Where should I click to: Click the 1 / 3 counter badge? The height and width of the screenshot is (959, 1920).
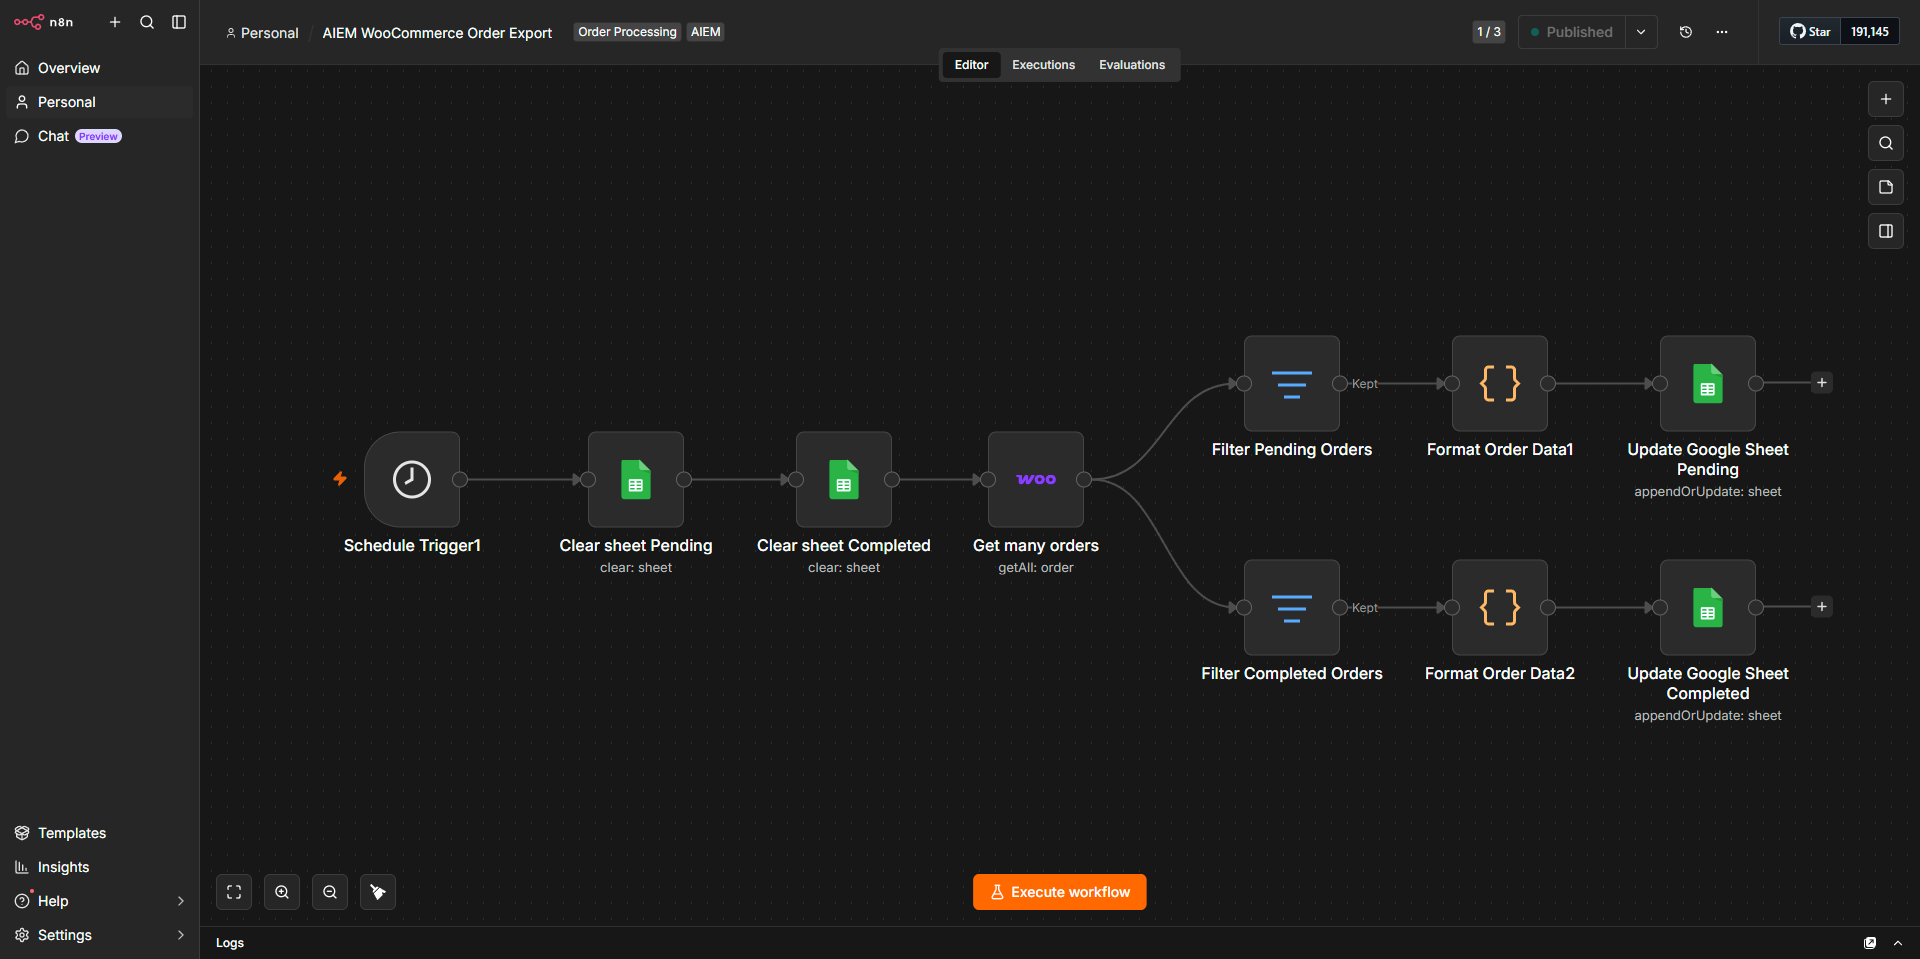tap(1489, 32)
